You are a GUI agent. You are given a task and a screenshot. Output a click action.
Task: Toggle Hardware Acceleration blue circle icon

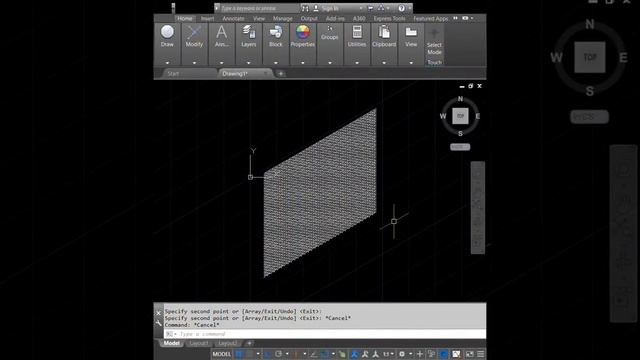point(443,354)
